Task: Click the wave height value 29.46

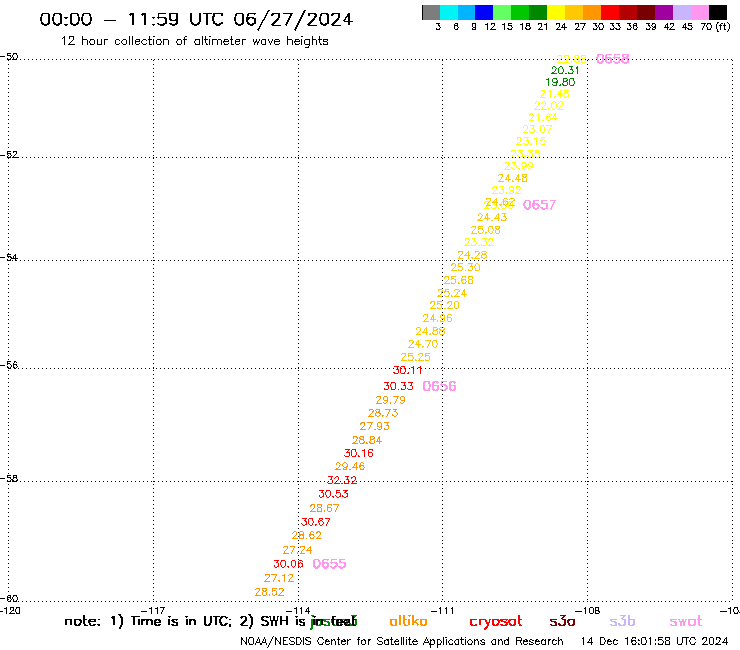Action: point(350,467)
